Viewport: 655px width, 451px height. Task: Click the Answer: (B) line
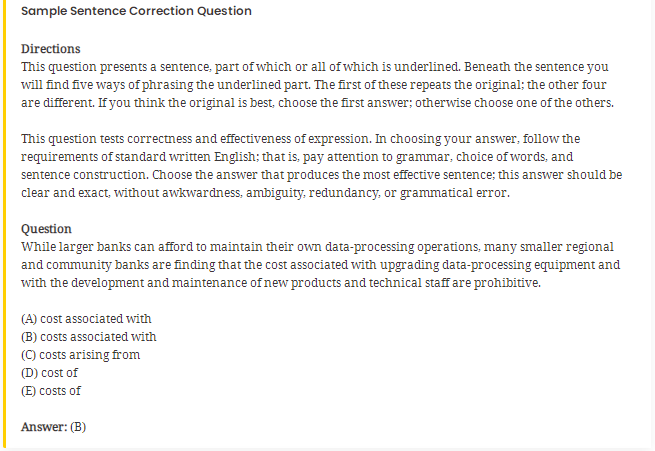point(53,427)
